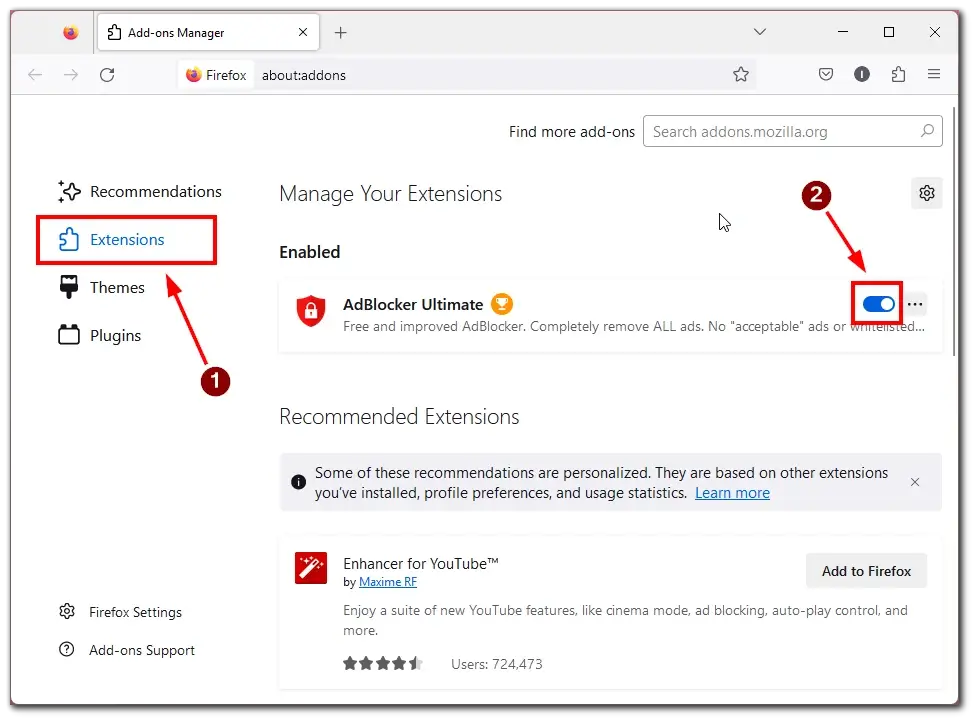This screenshot has height=723, width=977.
Task: Click the Manage Your Extensions heading
Action: (x=391, y=194)
